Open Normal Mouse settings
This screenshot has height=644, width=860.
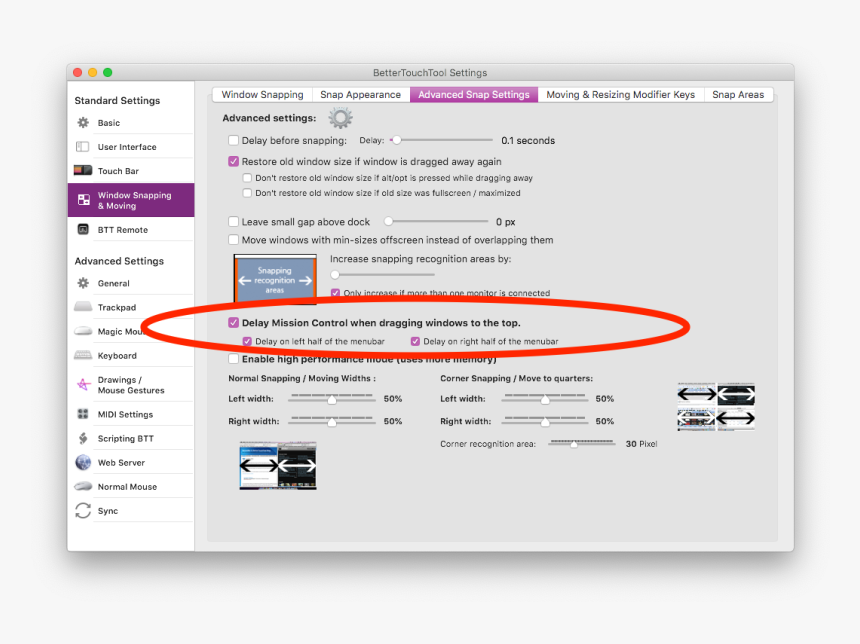pos(132,487)
